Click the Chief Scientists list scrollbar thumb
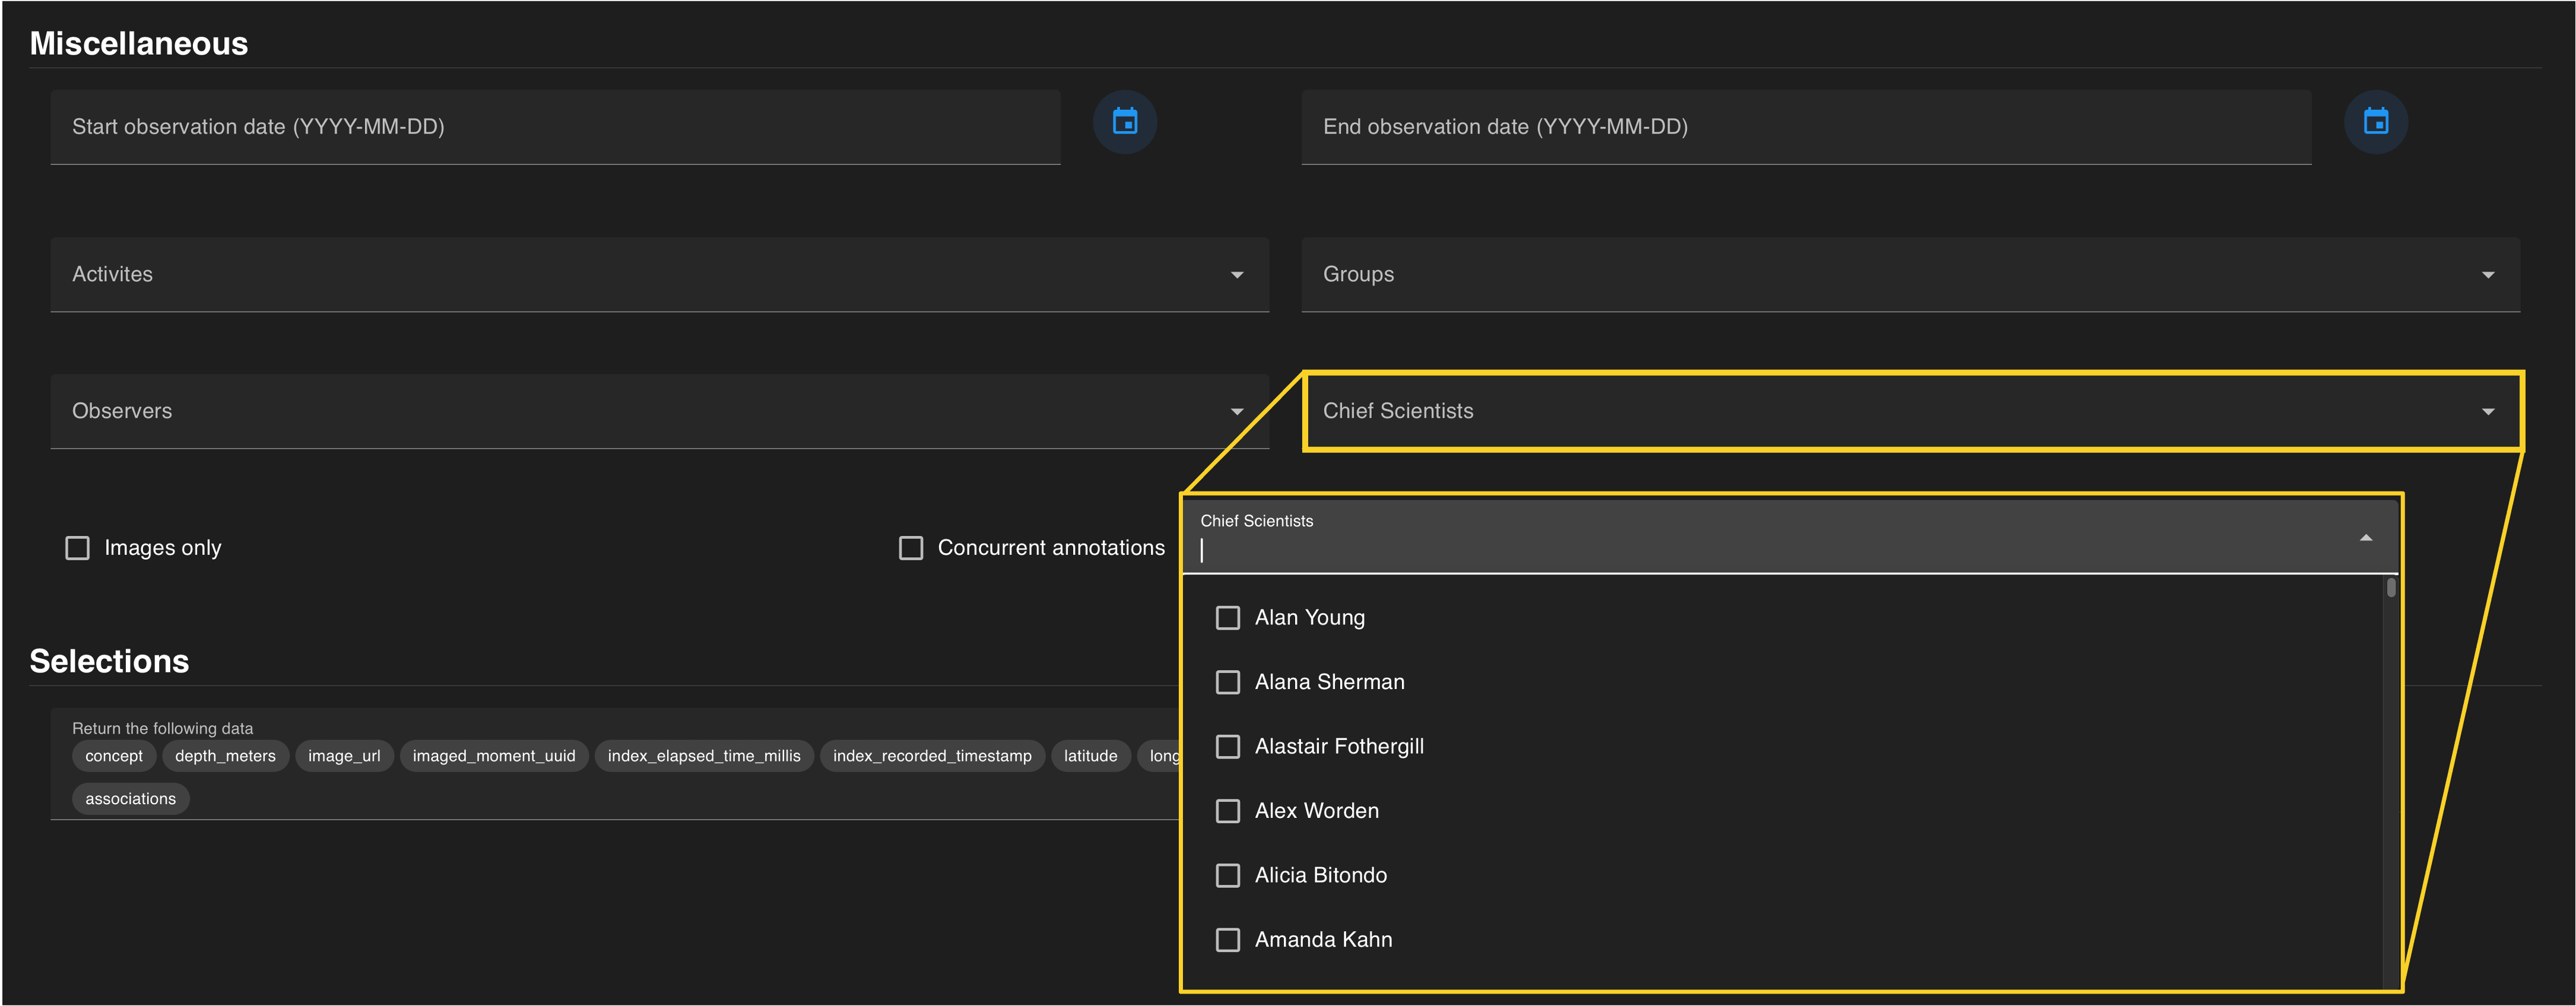The height and width of the screenshot is (1006, 2576). (2390, 588)
